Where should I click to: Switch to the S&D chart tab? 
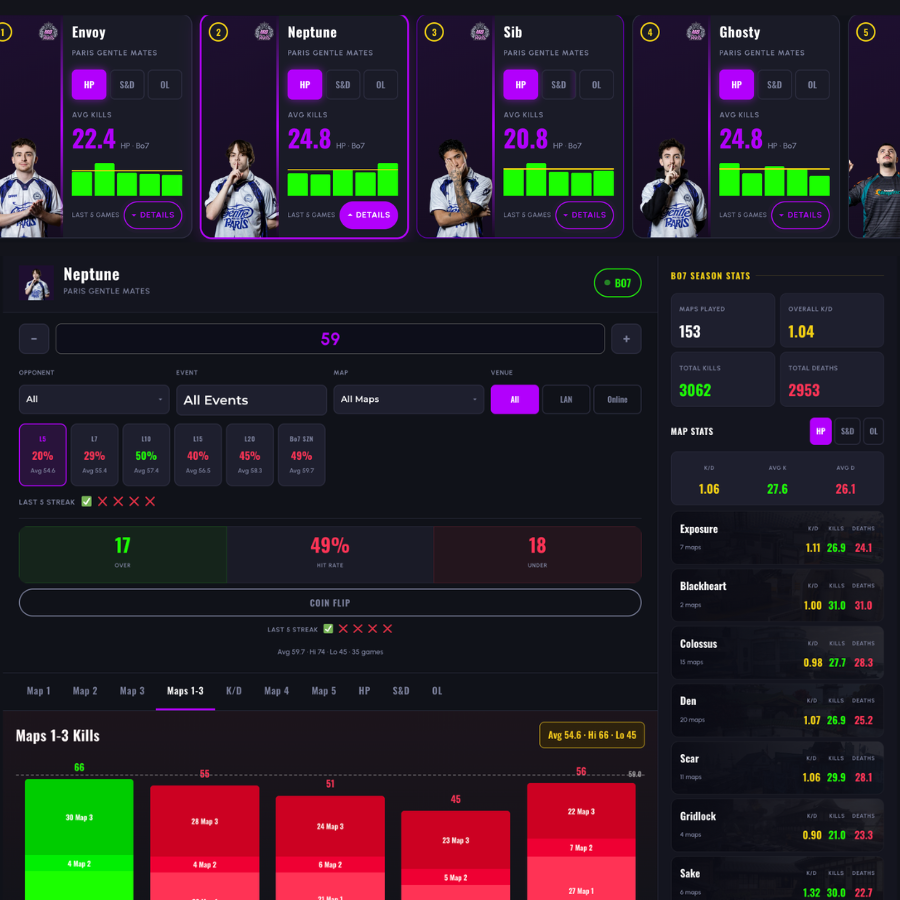(x=401, y=691)
